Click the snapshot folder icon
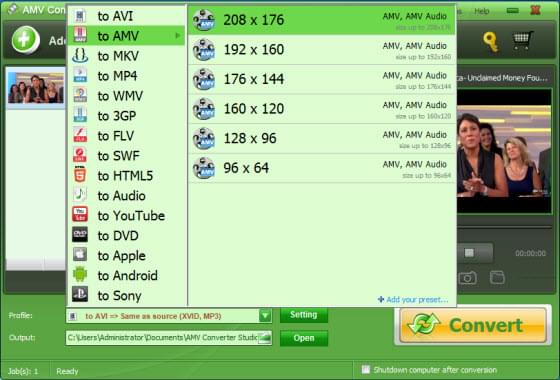Image resolution: width=560 pixels, height=380 pixels. [497, 277]
